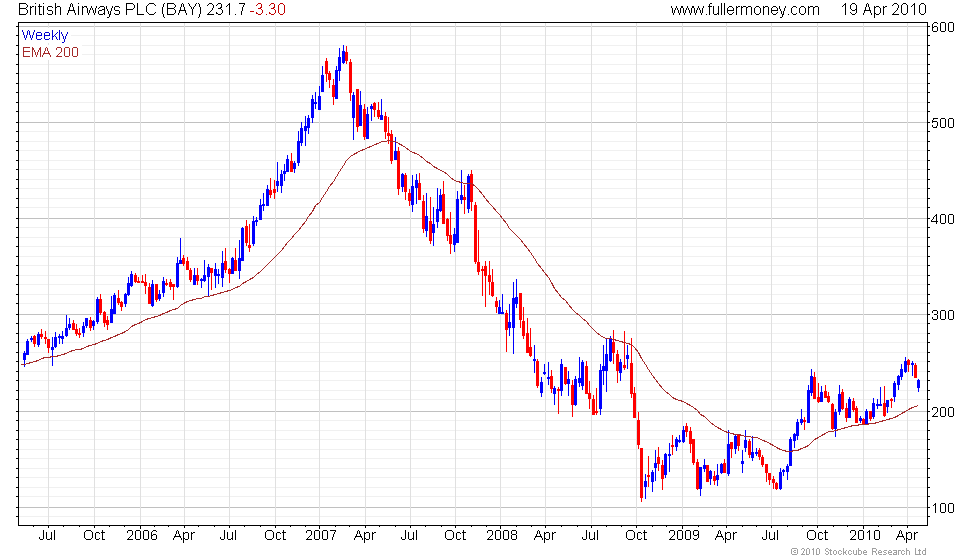
Task: Click the red change value -3.30
Action: (268, 10)
